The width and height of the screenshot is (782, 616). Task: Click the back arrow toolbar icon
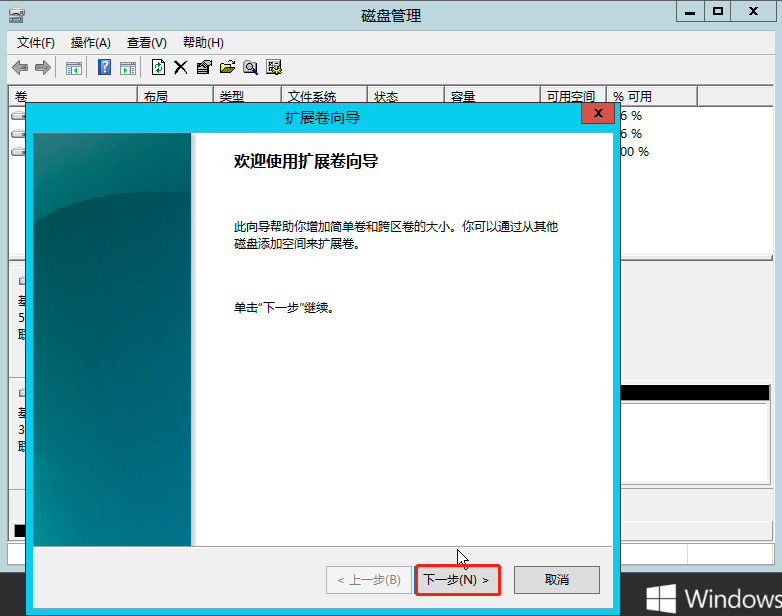coord(19,67)
